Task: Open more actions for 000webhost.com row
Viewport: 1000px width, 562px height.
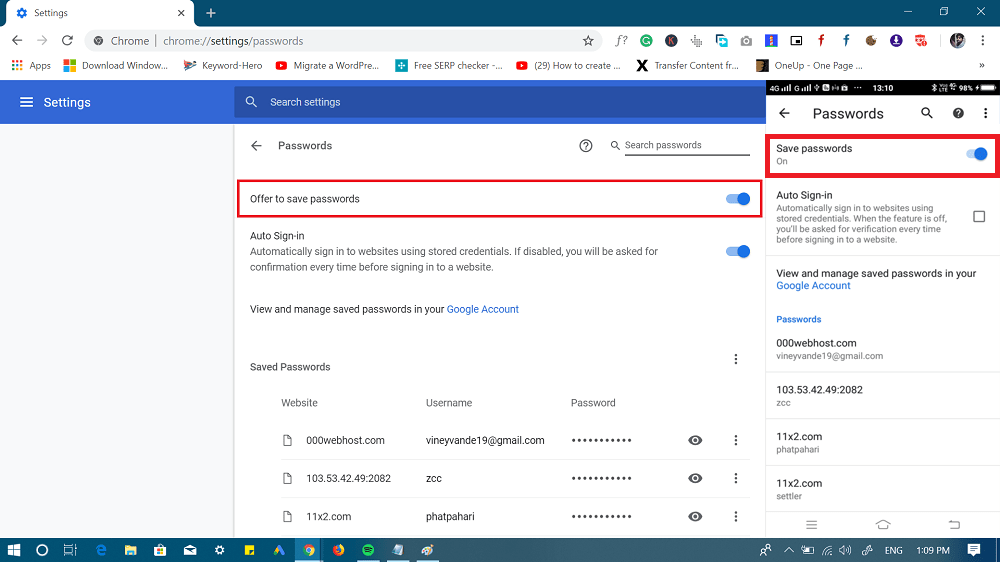Action: tap(735, 440)
